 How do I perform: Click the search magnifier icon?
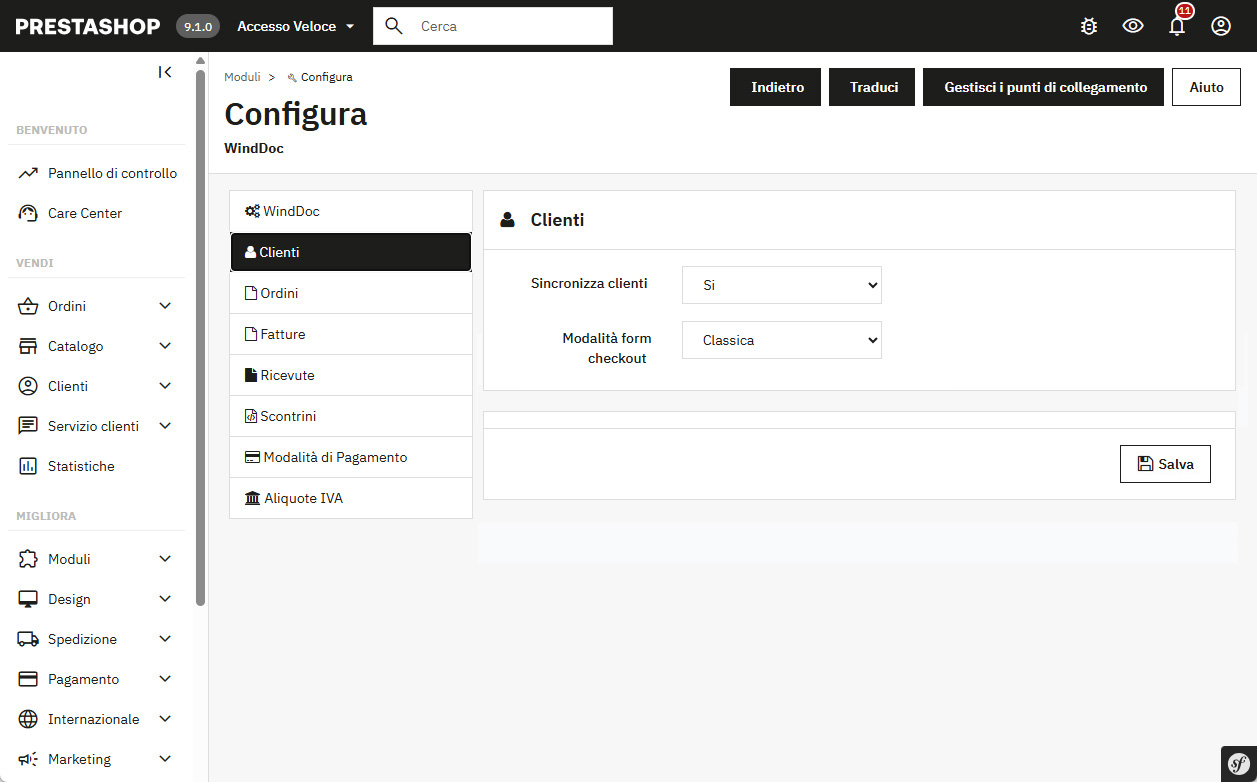394,26
